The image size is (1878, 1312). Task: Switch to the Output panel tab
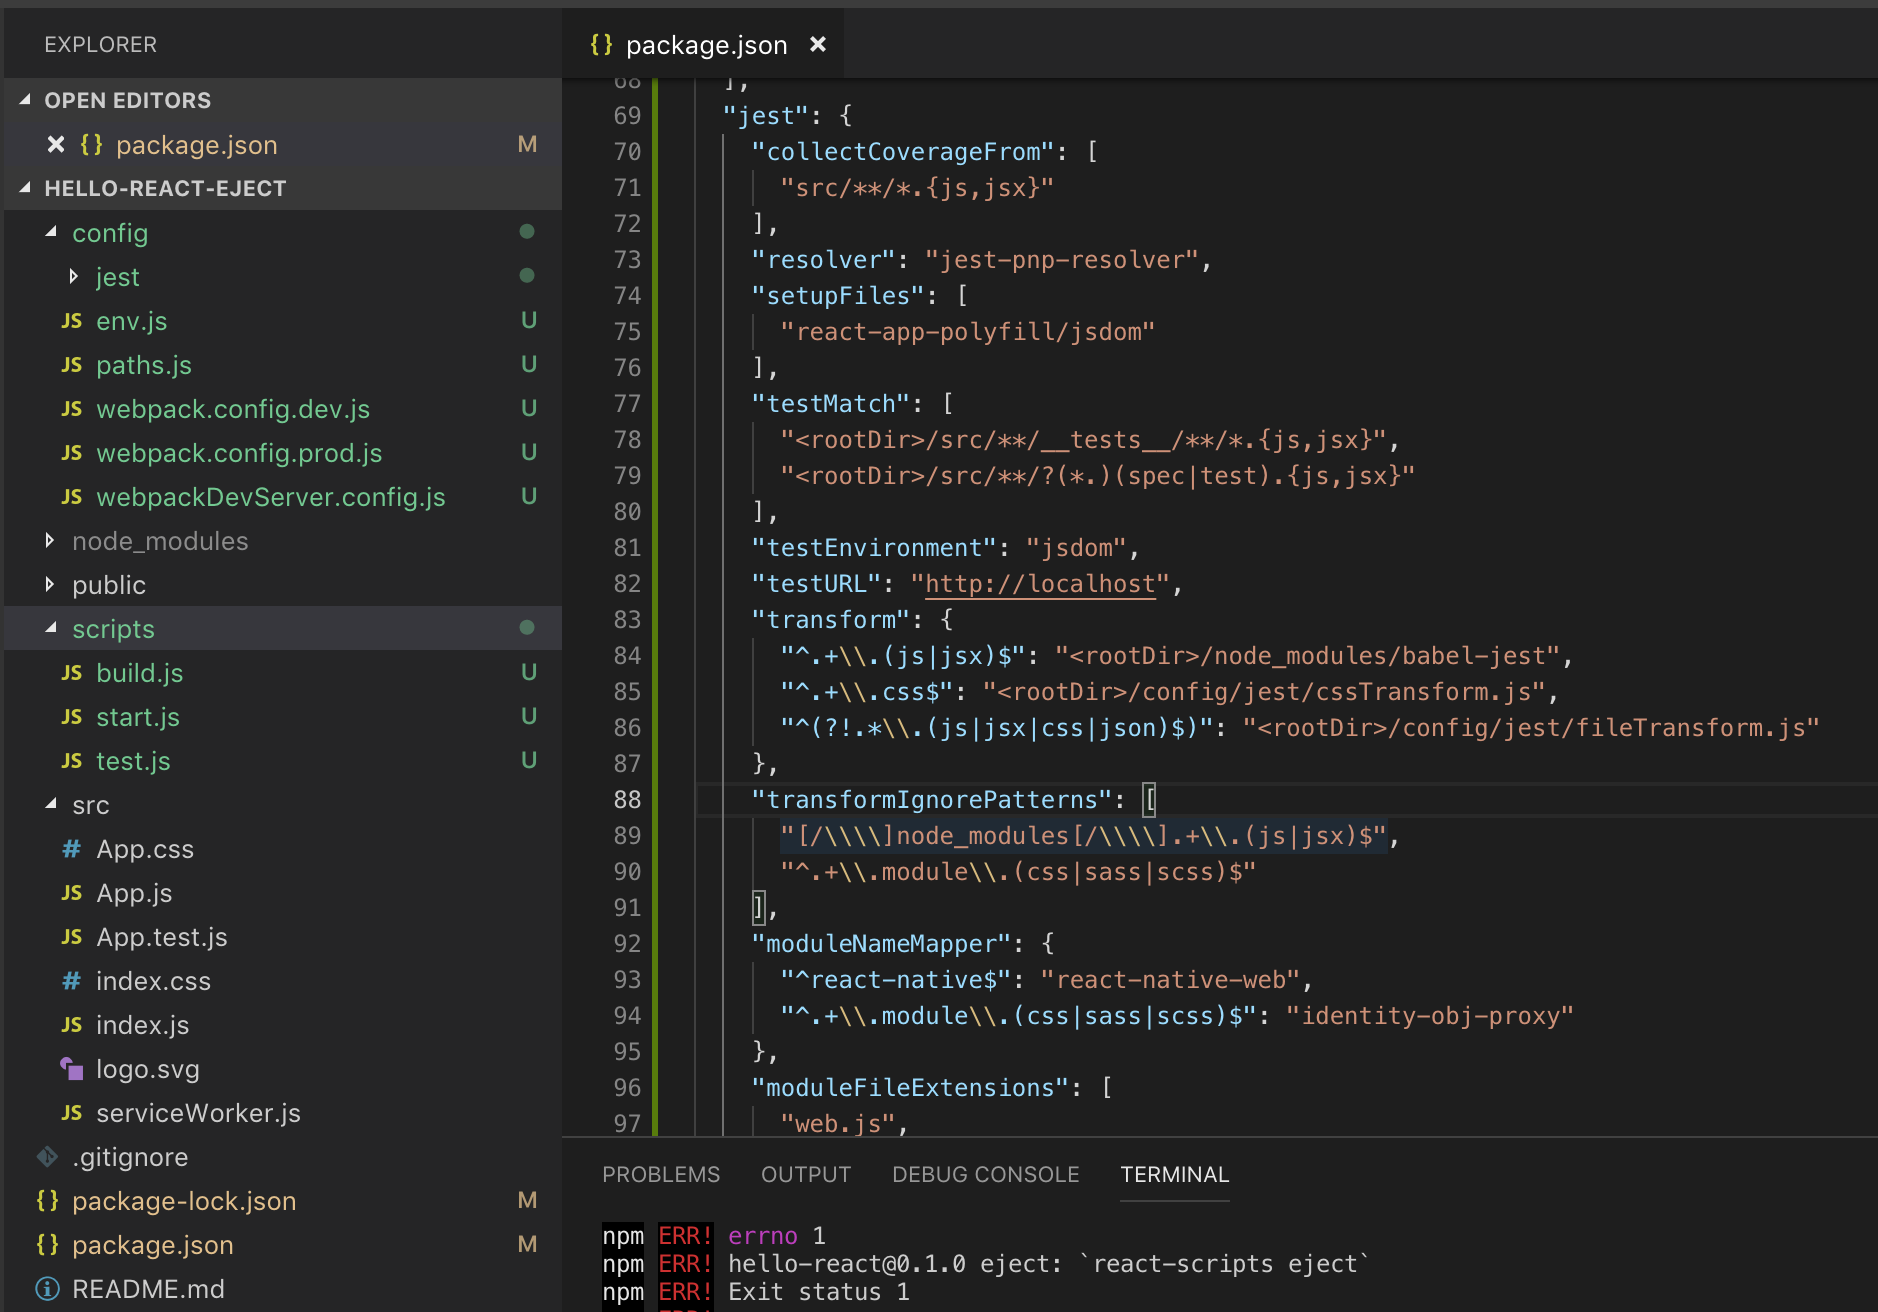(805, 1175)
